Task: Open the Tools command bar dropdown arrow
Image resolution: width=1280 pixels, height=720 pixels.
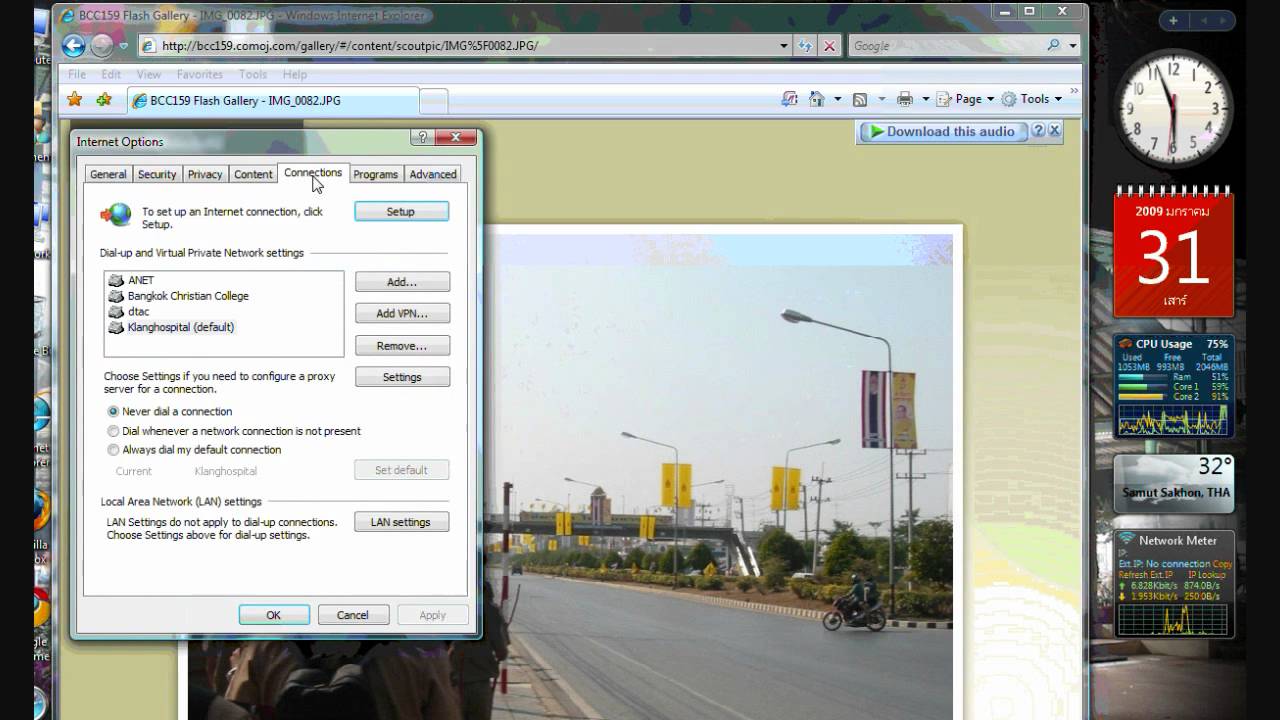Action: (x=1056, y=99)
